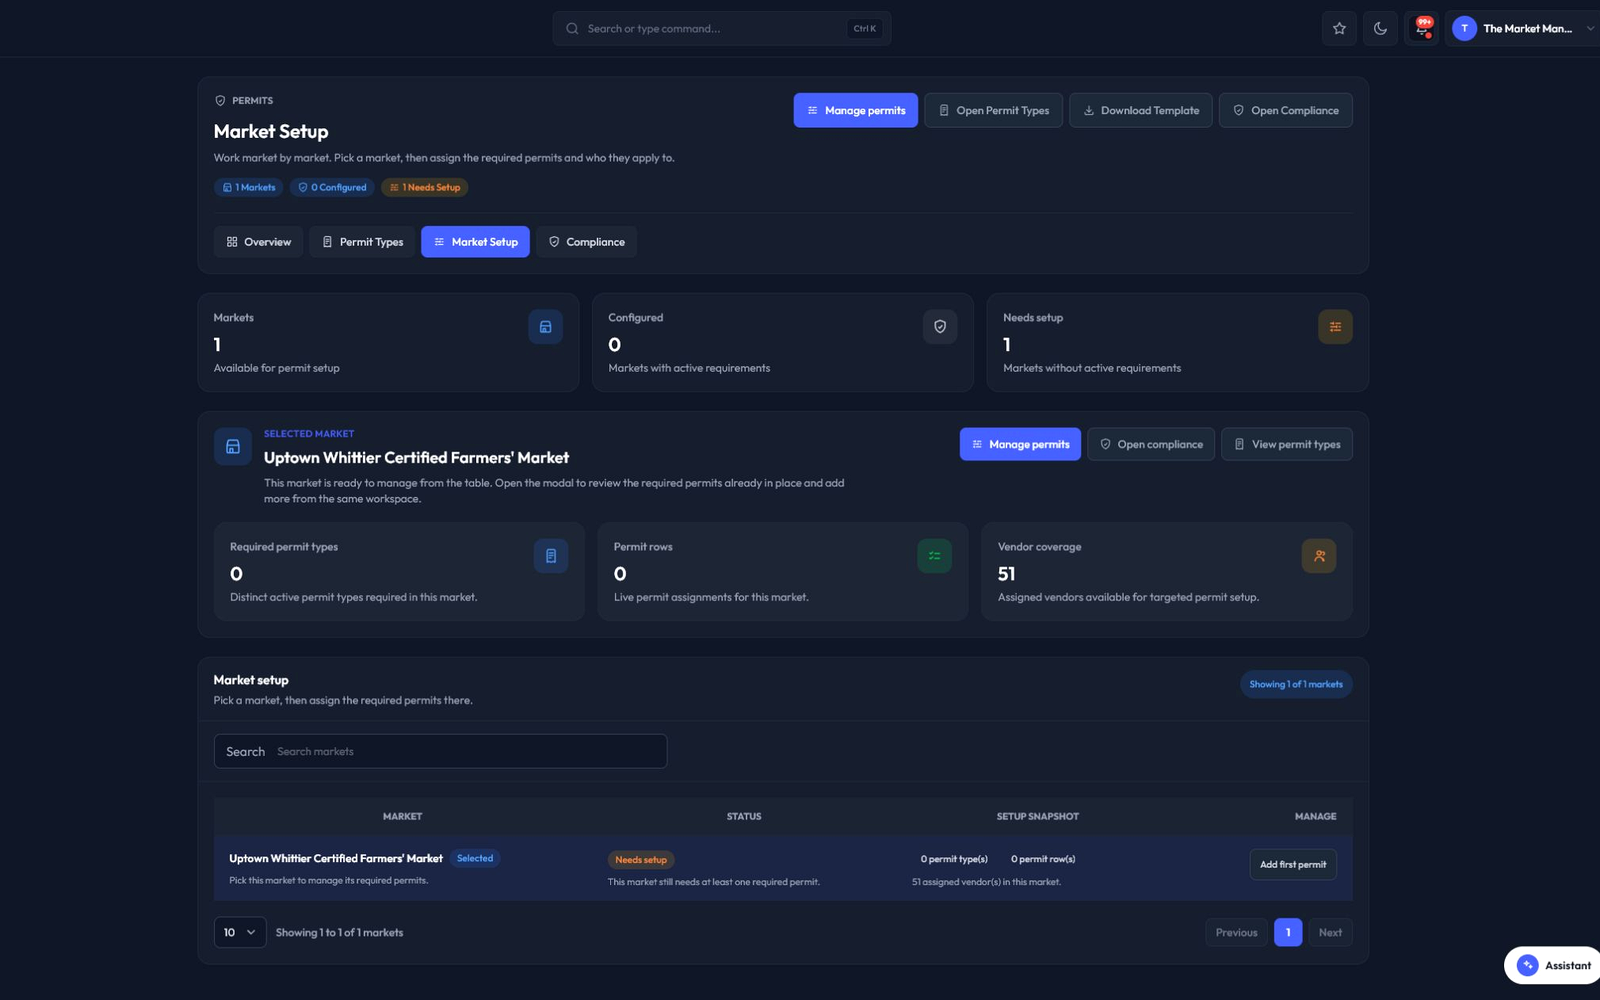Click Open Compliance header button
This screenshot has width=1600, height=1000.
1285,110
